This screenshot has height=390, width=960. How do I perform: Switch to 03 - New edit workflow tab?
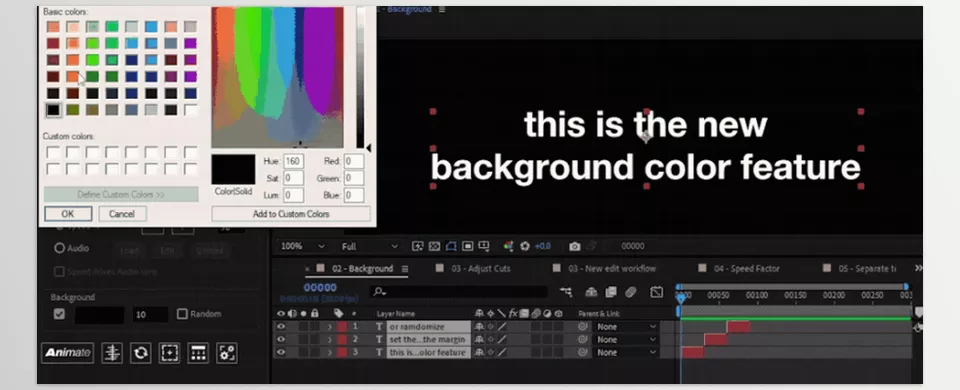pyautogui.click(x=612, y=269)
